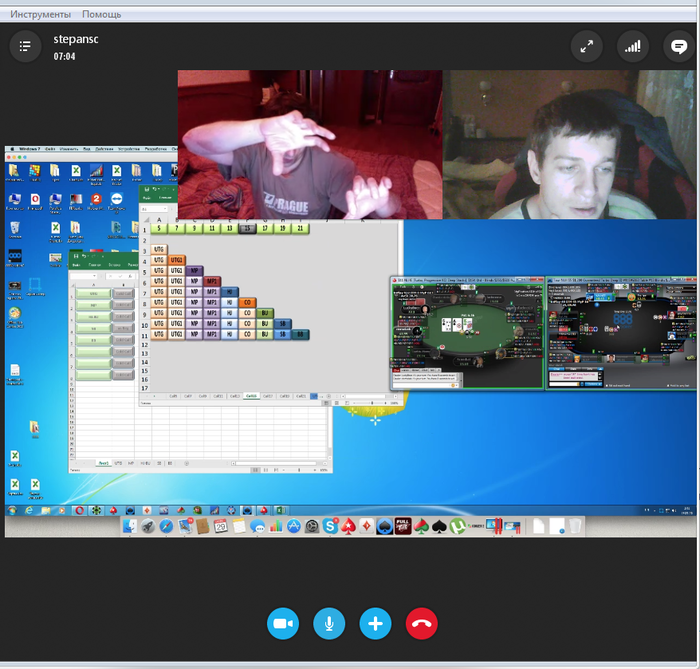Viewport: 700px width, 669px height.
Task: Click the teal BB button in row 11
Action: coord(300,334)
